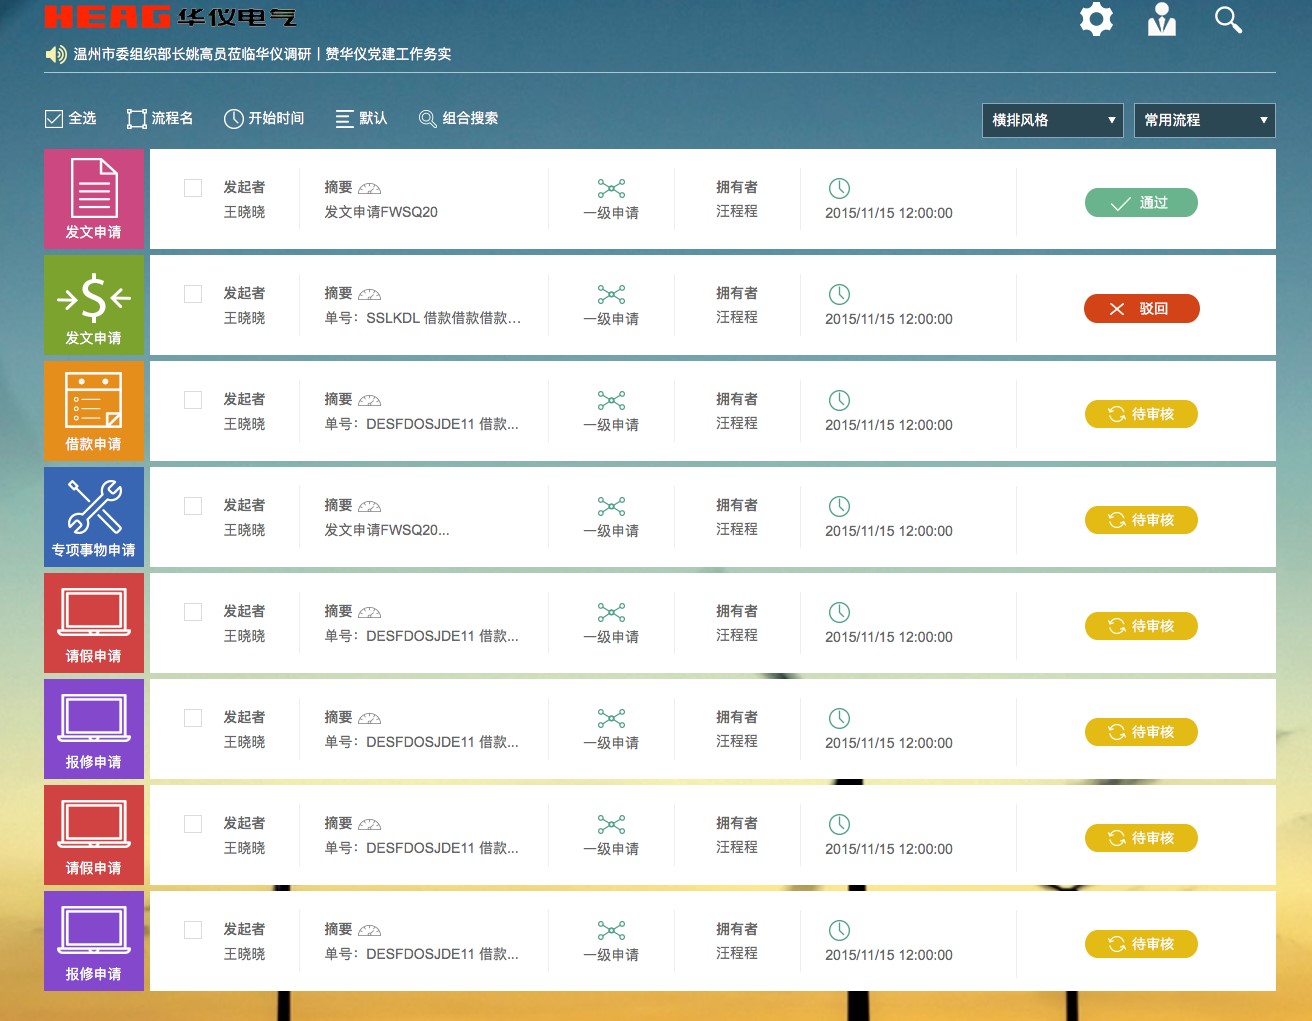Click timestamp 2015/11/15 12:00:00 in 借款申请 row

pyautogui.click(x=889, y=425)
